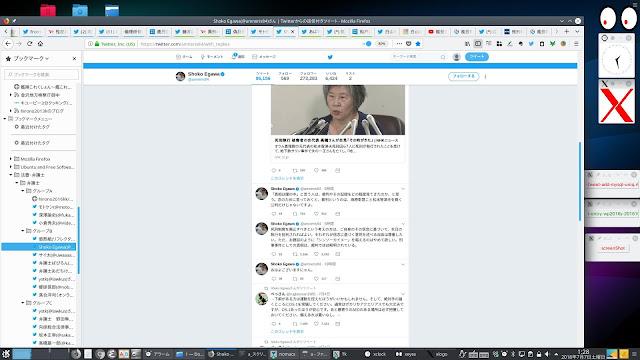Toggle the sidebar view toolbar icon
This screenshot has height=360, width=640.
pos(478,44)
